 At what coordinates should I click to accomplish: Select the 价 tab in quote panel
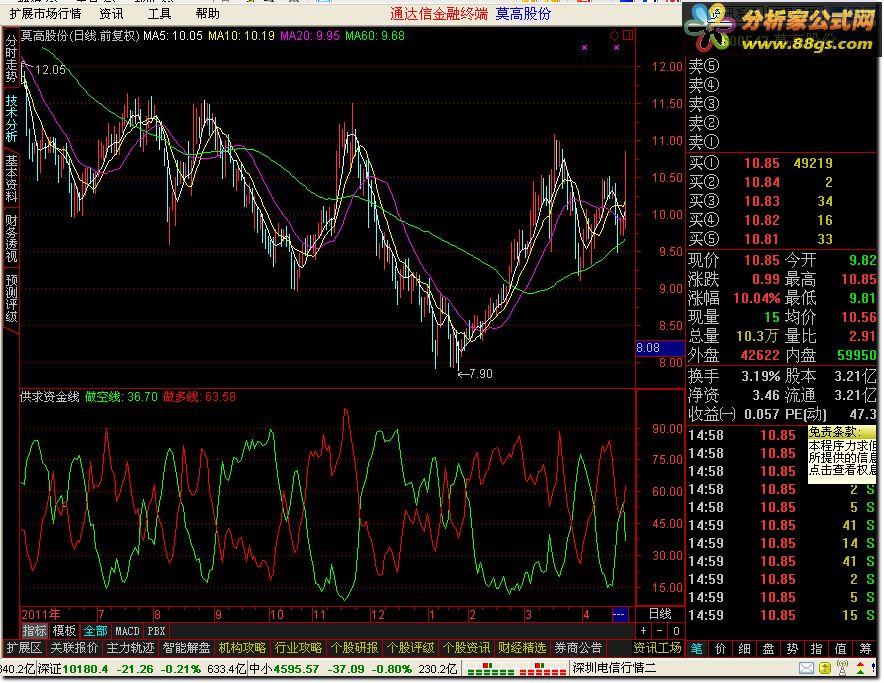[721, 649]
